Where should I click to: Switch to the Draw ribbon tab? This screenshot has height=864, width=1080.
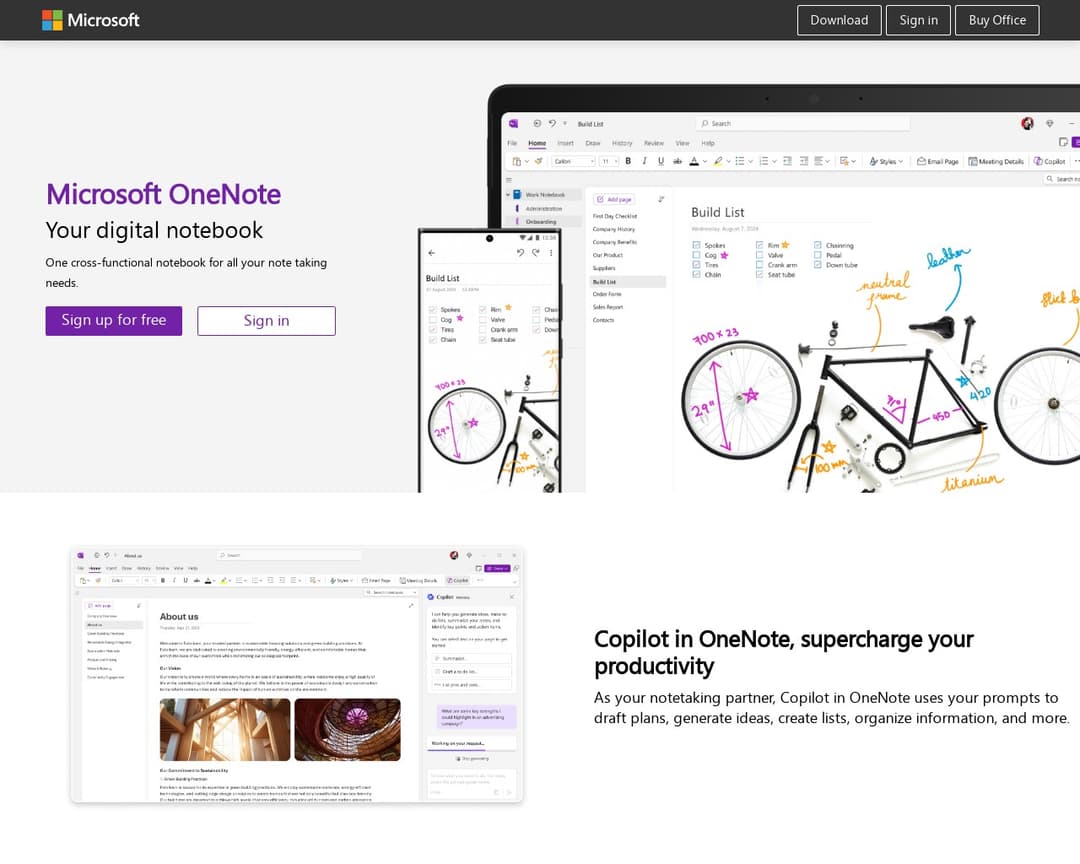[x=594, y=143]
